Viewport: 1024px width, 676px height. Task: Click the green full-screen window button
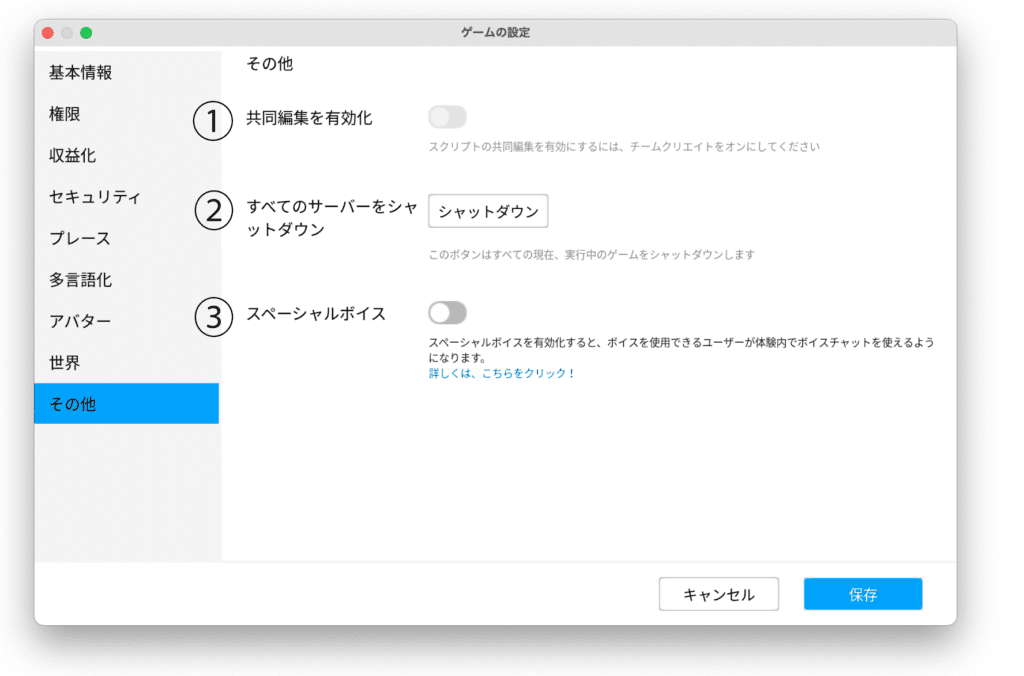[86, 33]
